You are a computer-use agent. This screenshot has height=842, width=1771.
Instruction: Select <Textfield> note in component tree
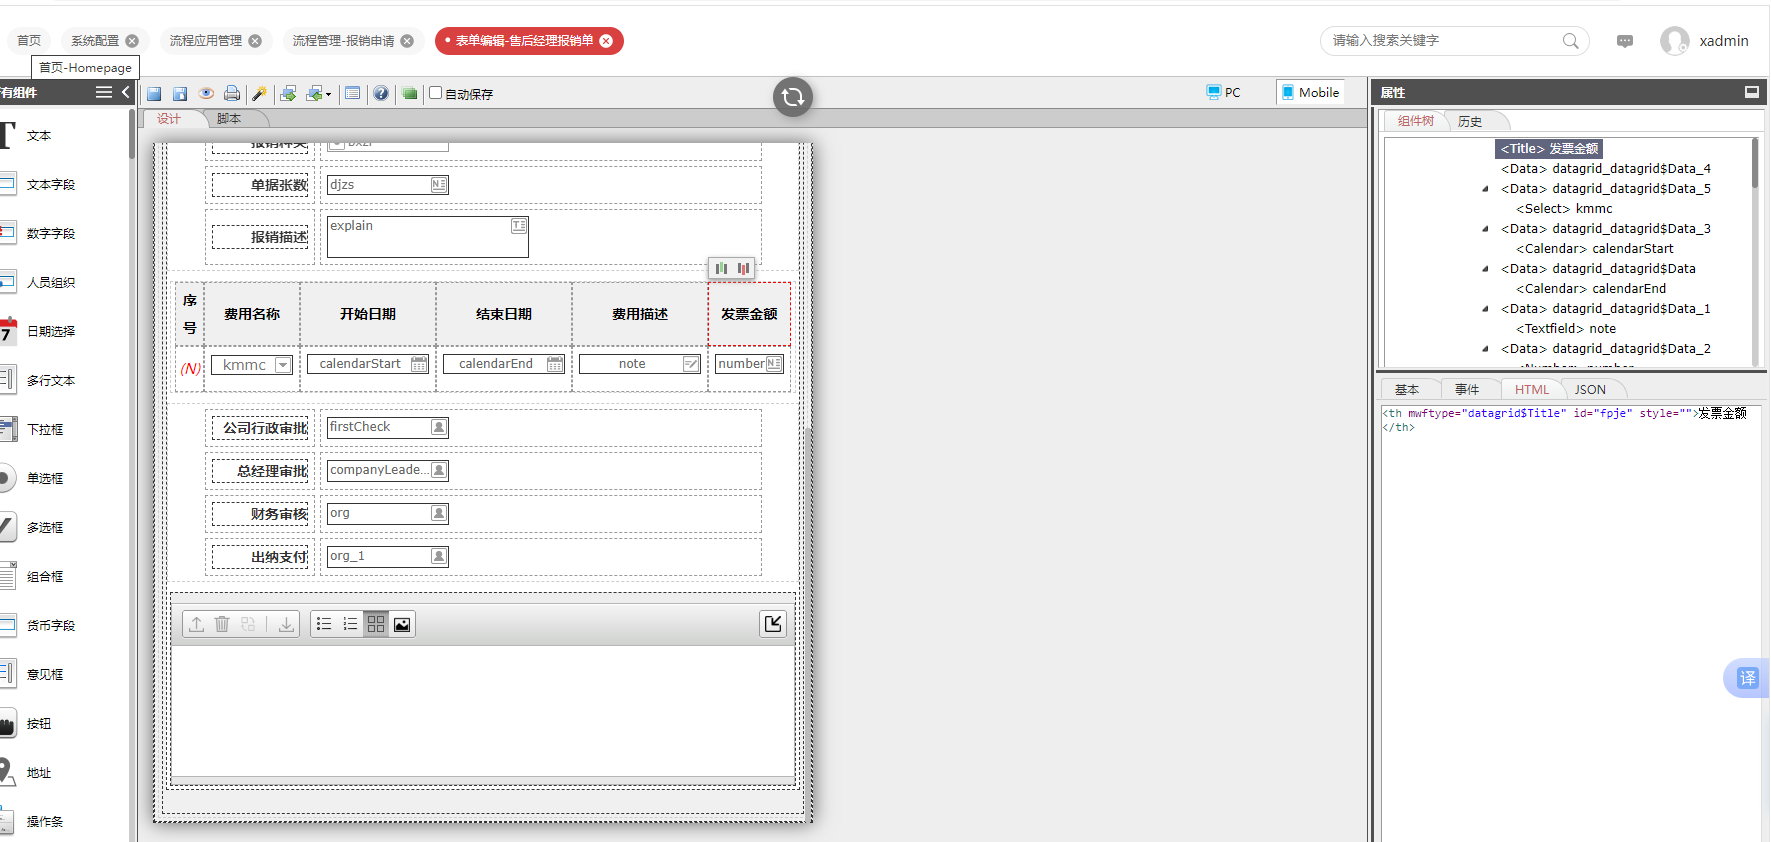coord(1566,329)
